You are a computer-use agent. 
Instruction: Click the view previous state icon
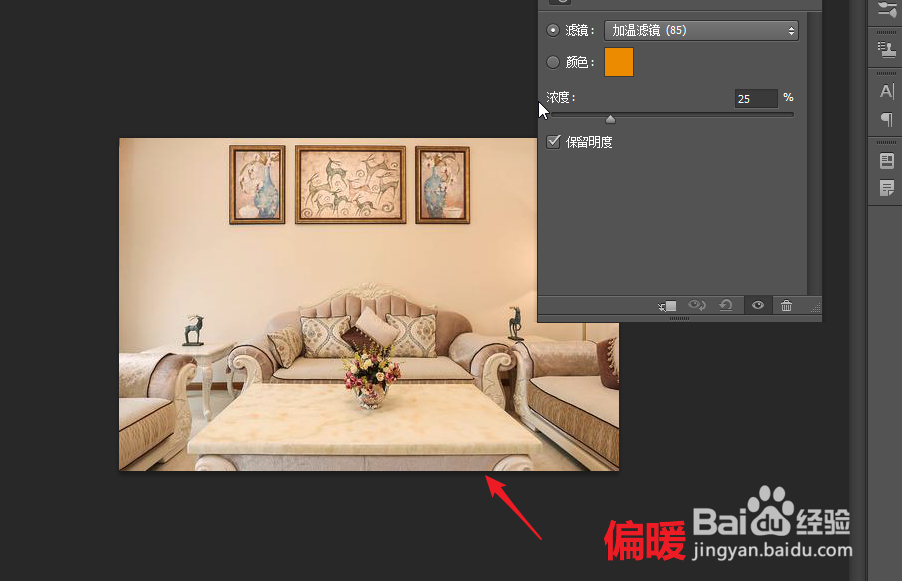[x=697, y=305]
